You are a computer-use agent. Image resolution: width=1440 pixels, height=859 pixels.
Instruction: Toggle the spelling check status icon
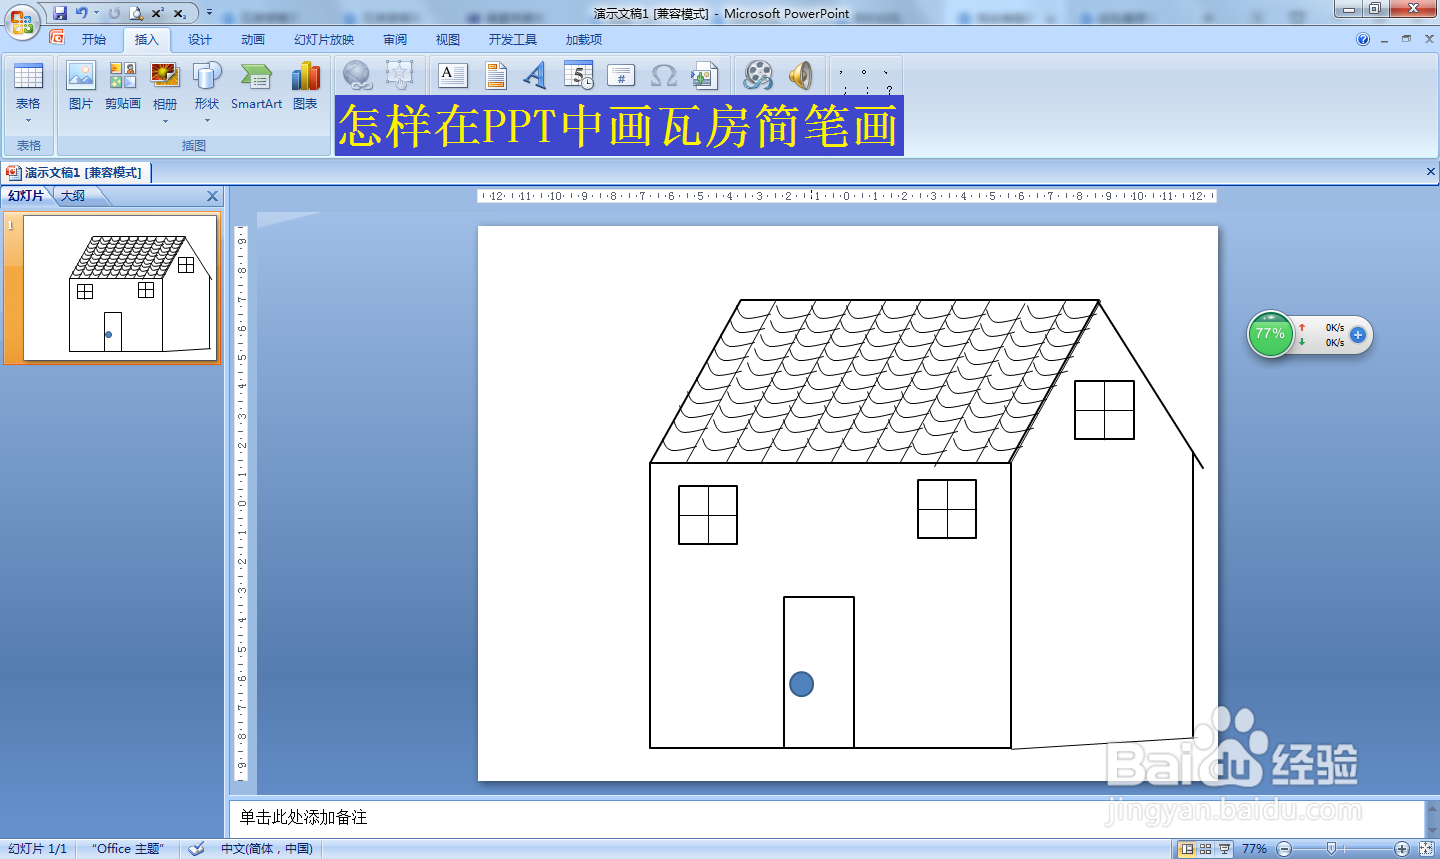pyautogui.click(x=196, y=848)
